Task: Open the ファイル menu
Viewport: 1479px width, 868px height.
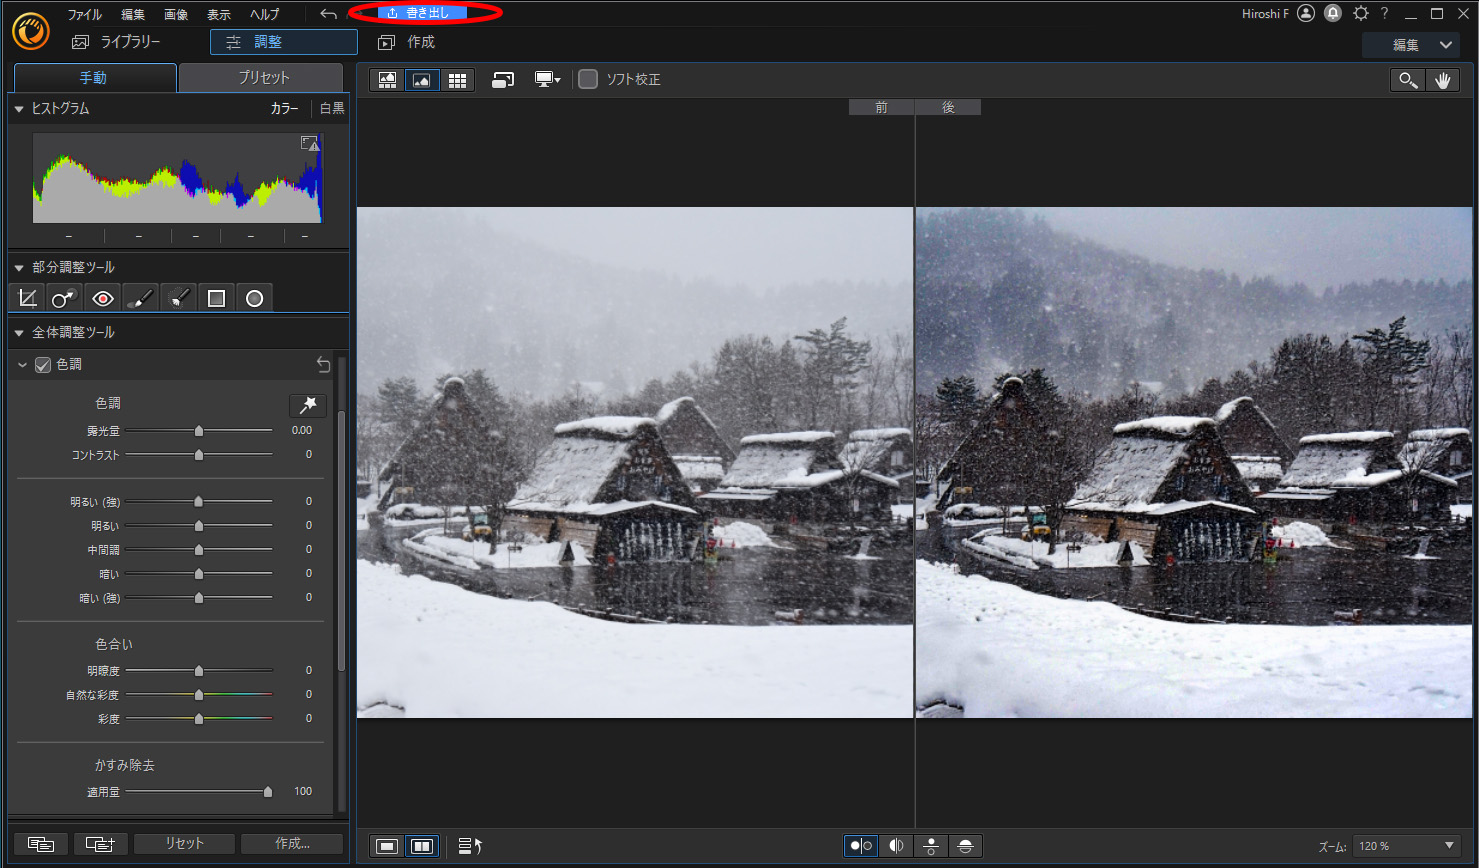Action: [x=85, y=14]
